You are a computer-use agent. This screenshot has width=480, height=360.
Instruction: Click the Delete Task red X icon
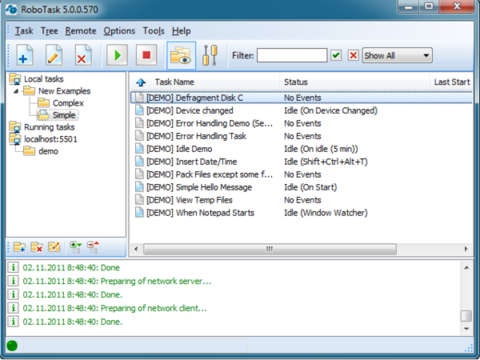point(83,55)
